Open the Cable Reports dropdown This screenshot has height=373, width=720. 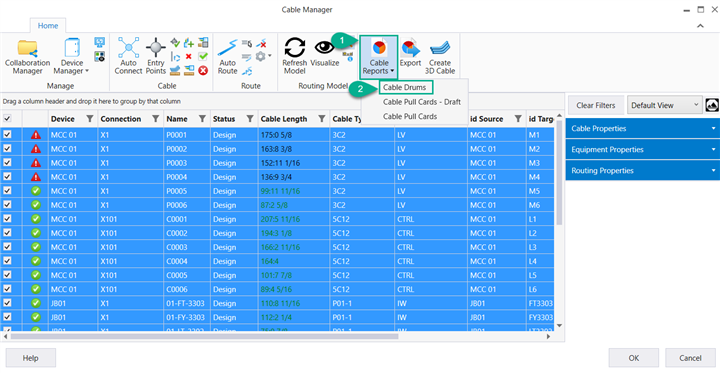pos(379,57)
